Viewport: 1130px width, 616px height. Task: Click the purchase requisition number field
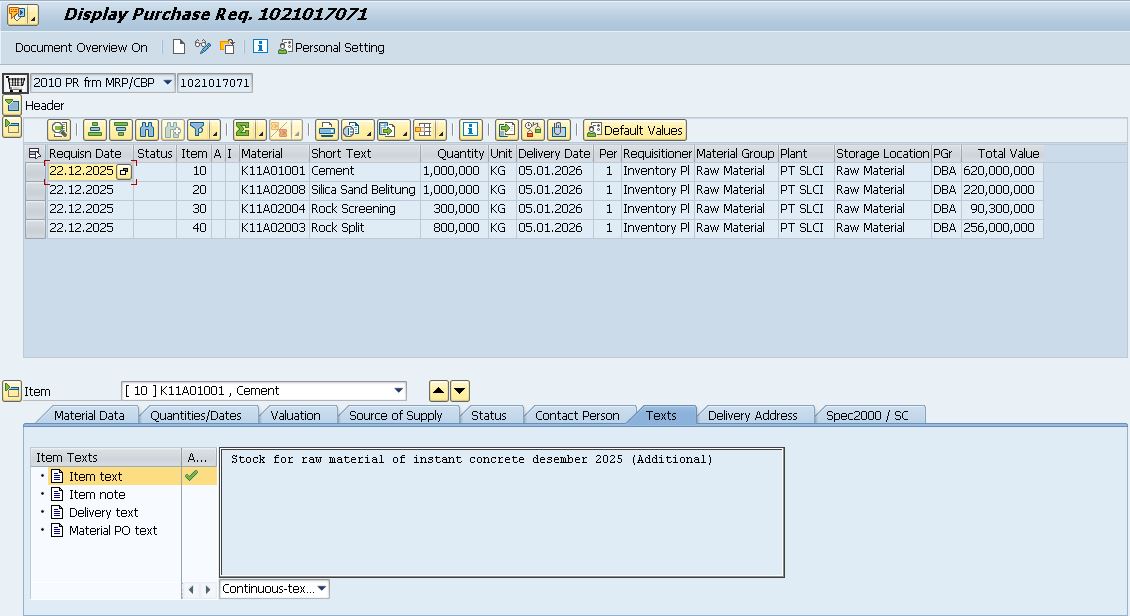tap(215, 83)
